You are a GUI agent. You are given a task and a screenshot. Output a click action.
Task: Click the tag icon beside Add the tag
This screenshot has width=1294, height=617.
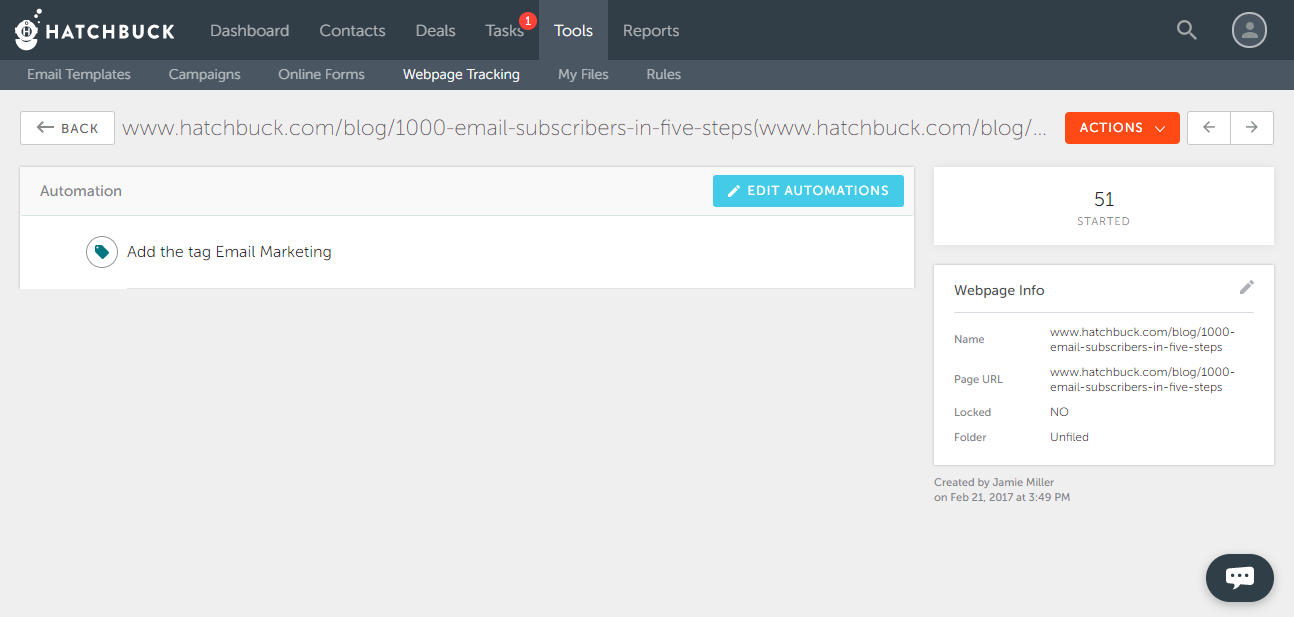pos(102,252)
